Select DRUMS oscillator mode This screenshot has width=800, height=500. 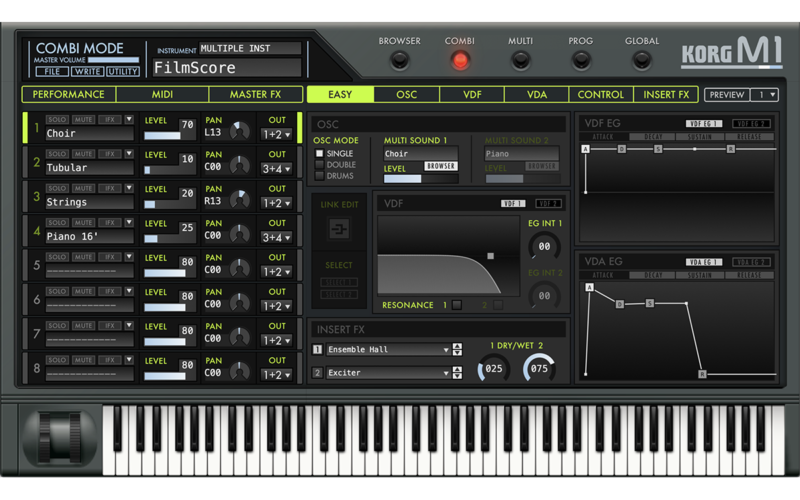pyautogui.click(x=319, y=176)
